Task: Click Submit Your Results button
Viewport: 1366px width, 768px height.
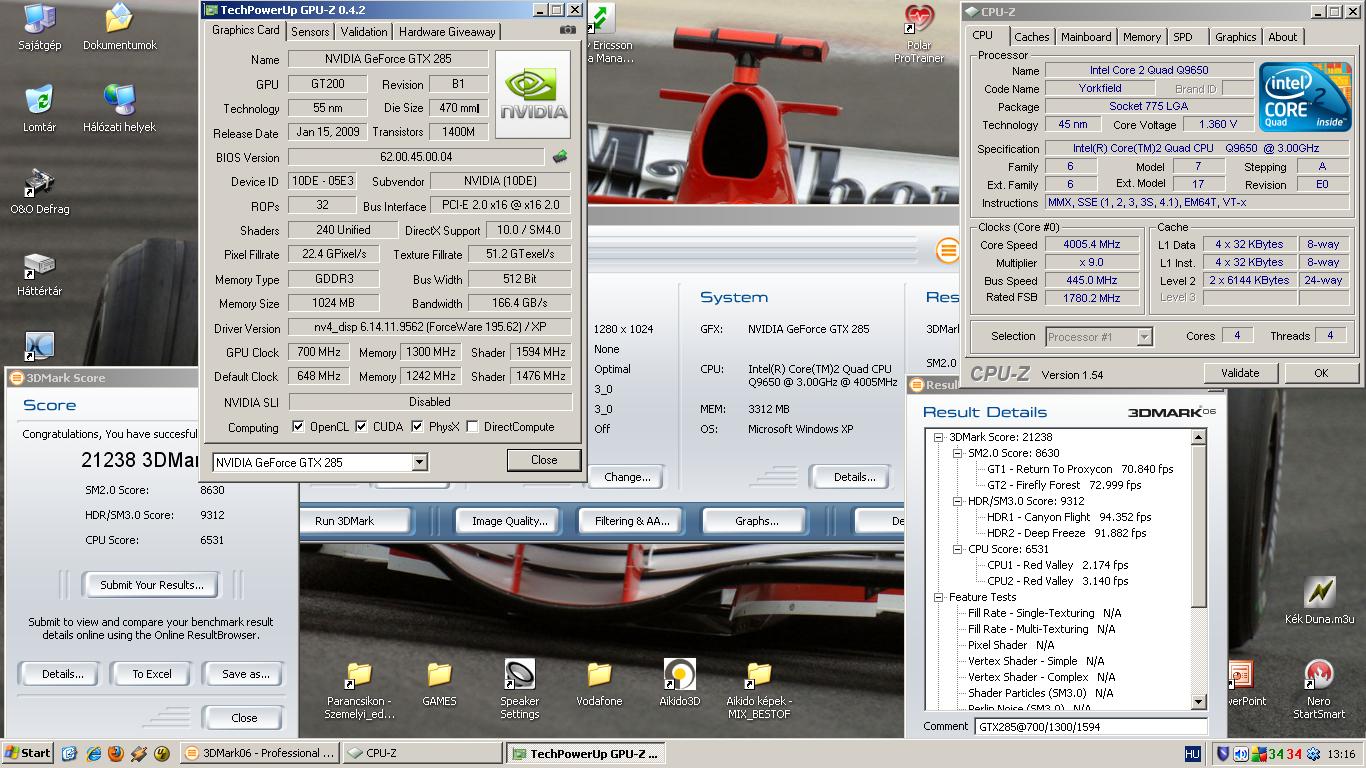Action: [152, 585]
